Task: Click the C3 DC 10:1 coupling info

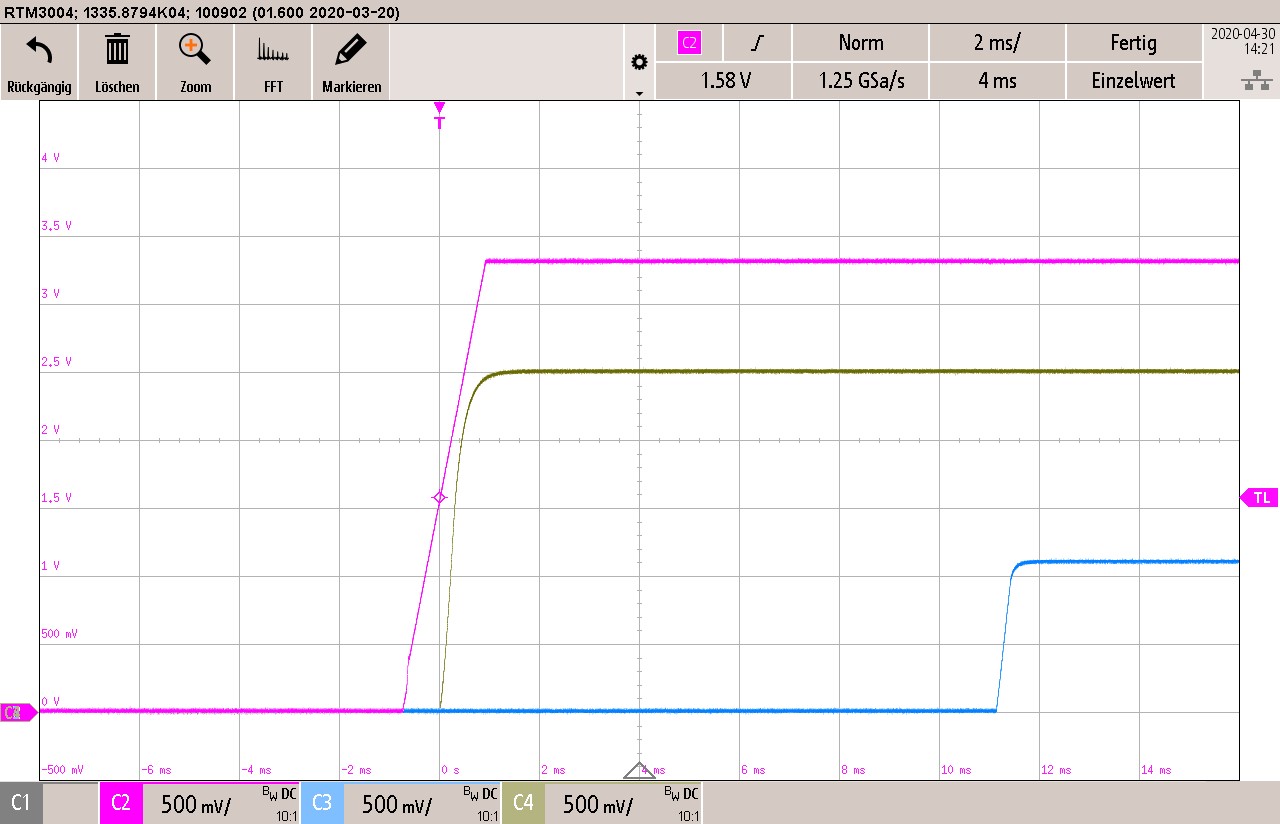Action: 480,804
